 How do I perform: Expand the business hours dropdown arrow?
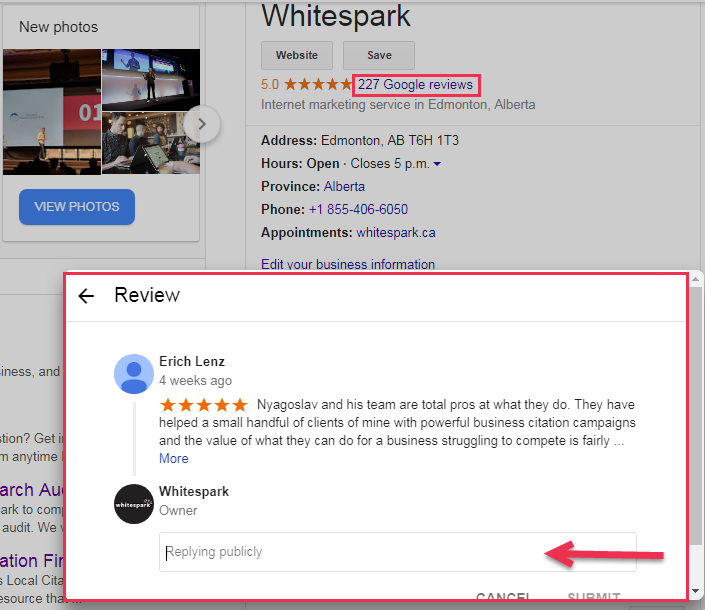pyautogui.click(x=437, y=164)
